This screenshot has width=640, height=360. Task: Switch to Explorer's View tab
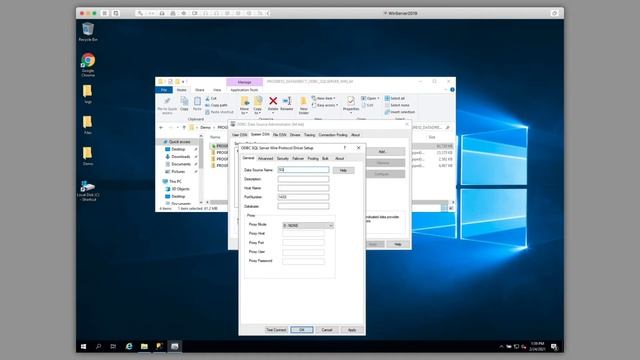click(217, 90)
